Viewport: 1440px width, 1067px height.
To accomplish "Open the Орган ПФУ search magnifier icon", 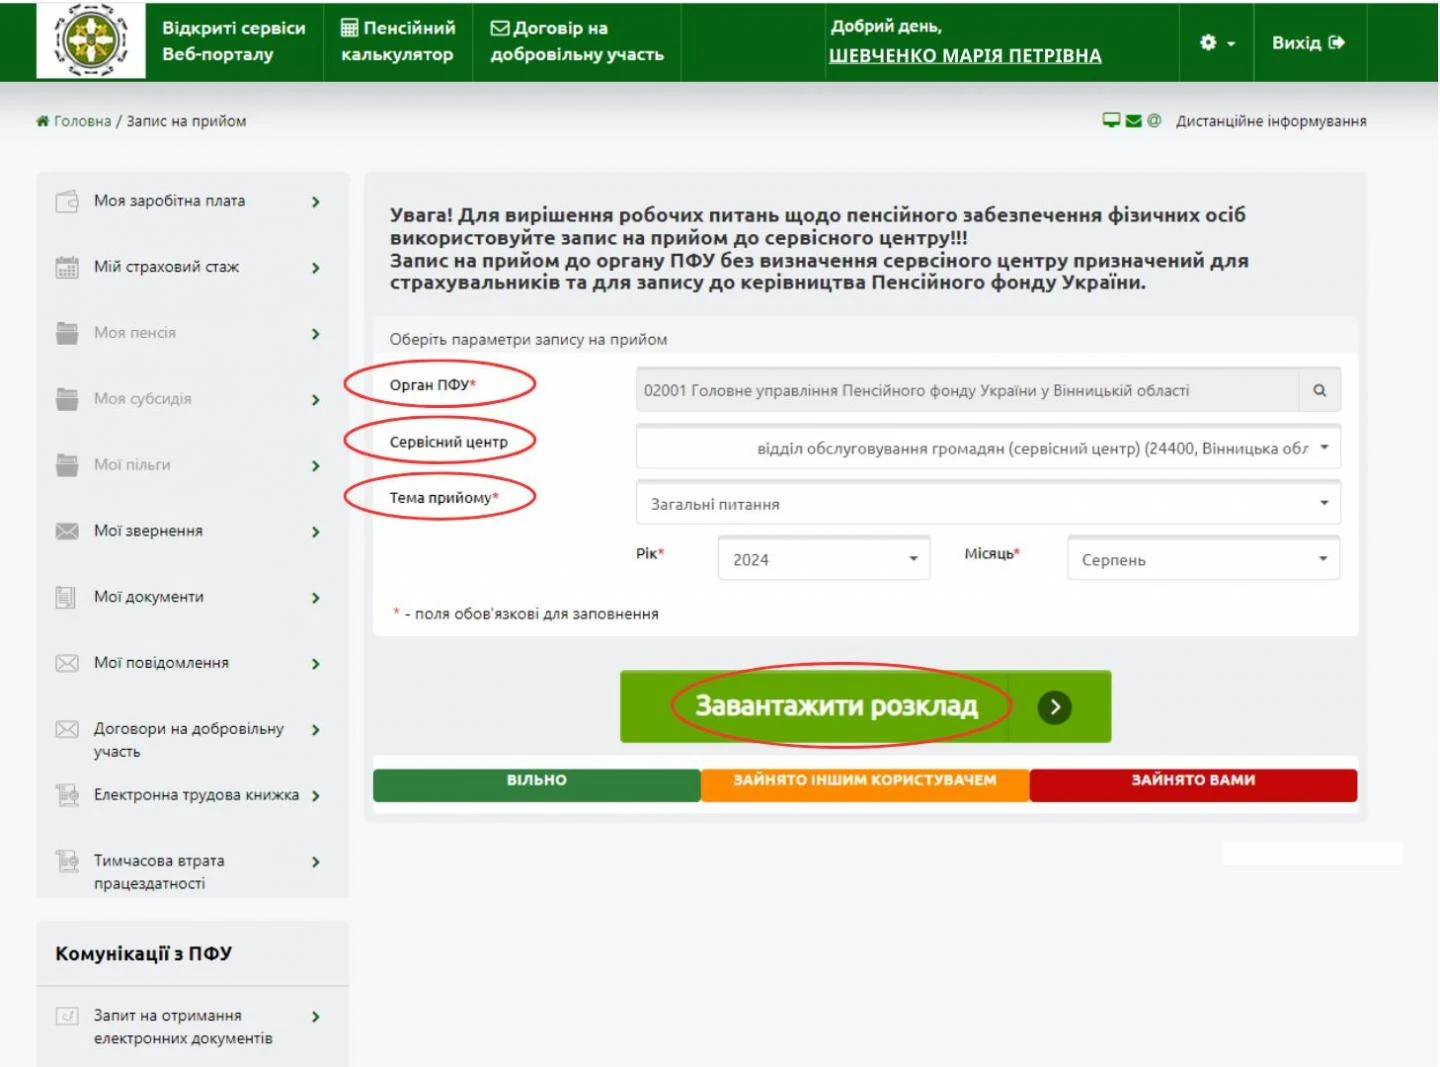I will 1320,390.
